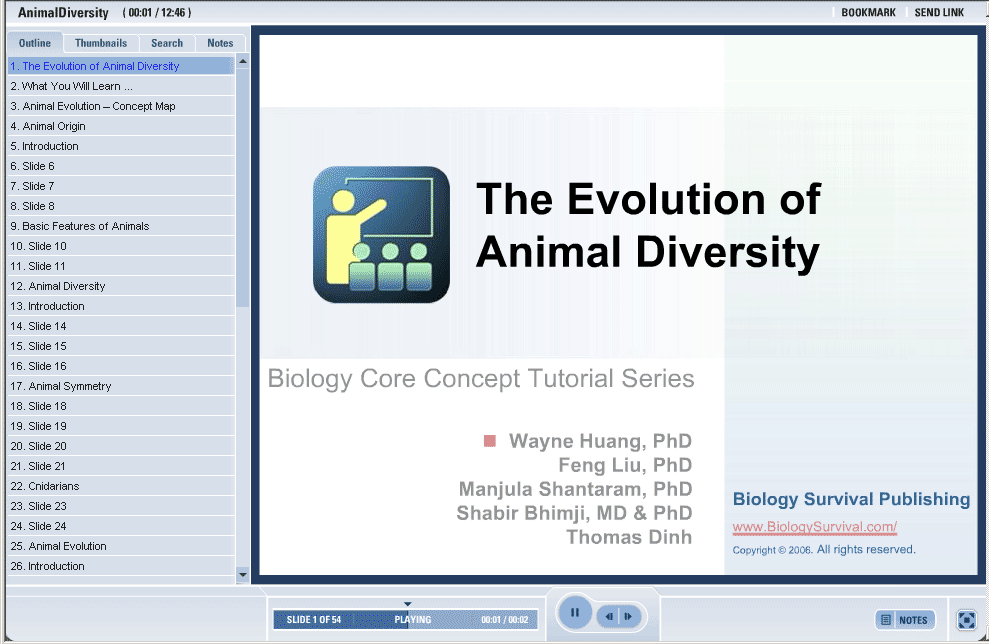Screen dimensions: 989x644
Task: Click BOOKMARK in the top bar
Action: click(x=868, y=13)
